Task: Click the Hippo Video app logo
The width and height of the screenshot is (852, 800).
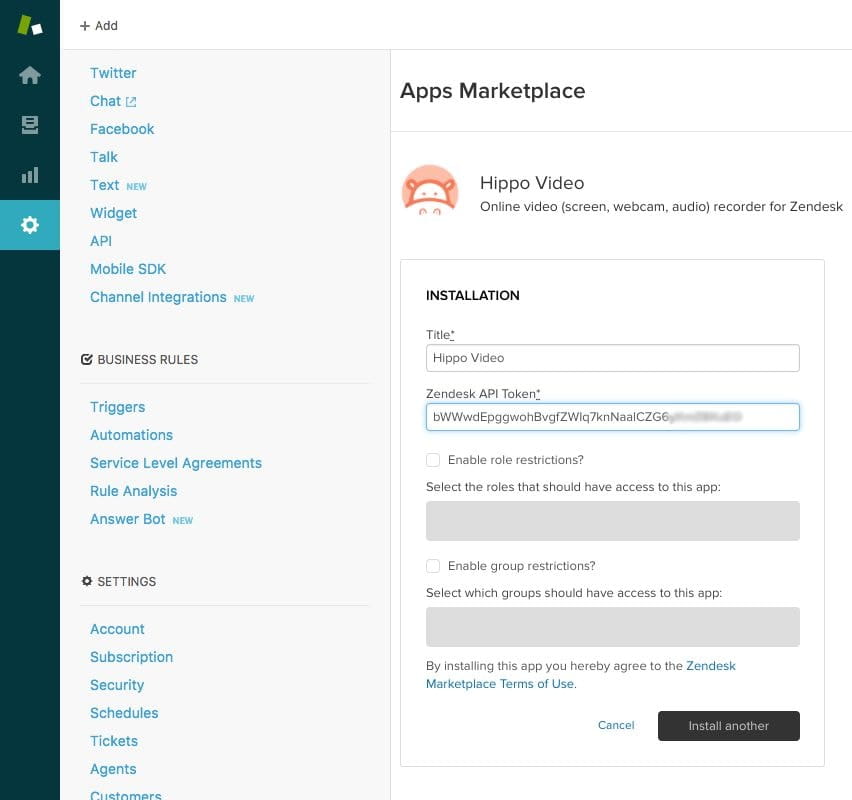Action: pos(430,191)
